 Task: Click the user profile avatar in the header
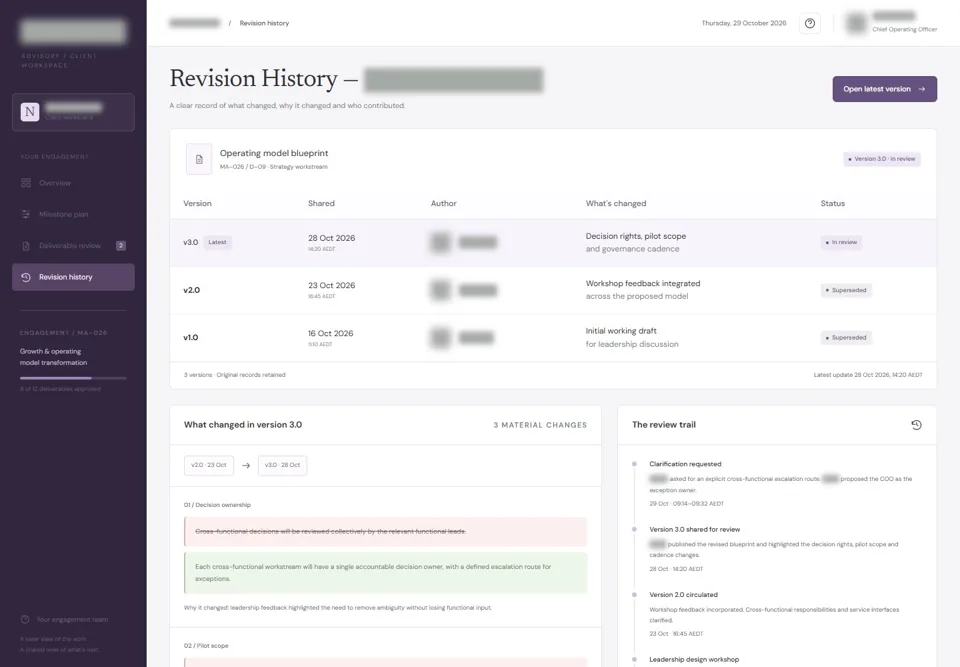[x=856, y=23]
